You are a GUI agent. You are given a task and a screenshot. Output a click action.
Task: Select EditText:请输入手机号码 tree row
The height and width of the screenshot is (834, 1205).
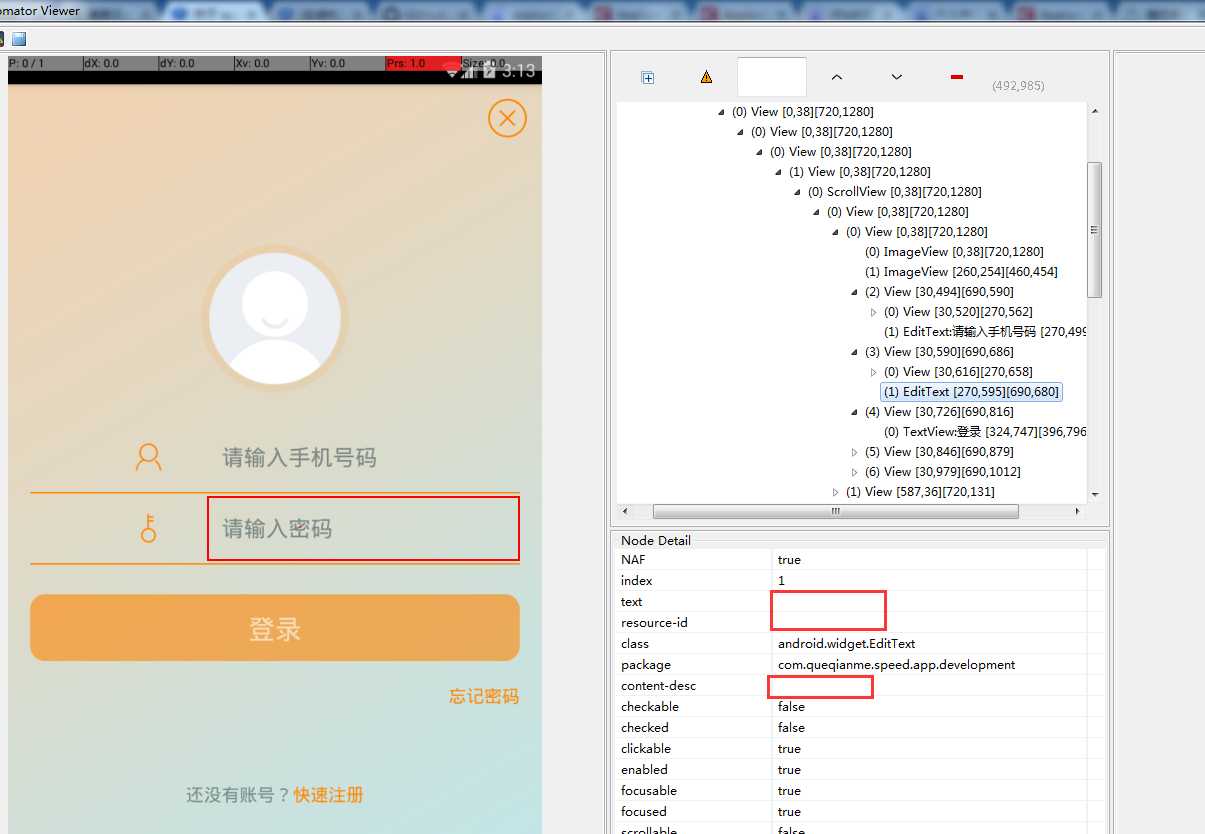[985, 331]
